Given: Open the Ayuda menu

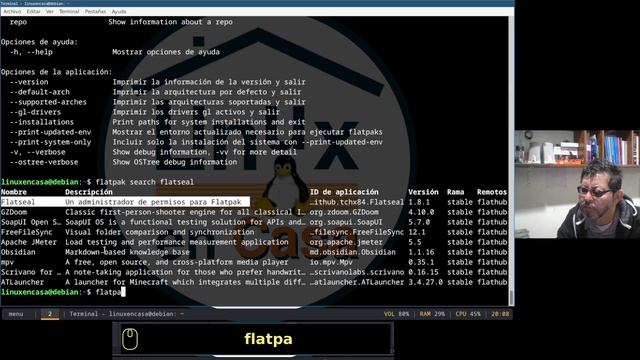Looking at the screenshot, I should tap(119, 11).
